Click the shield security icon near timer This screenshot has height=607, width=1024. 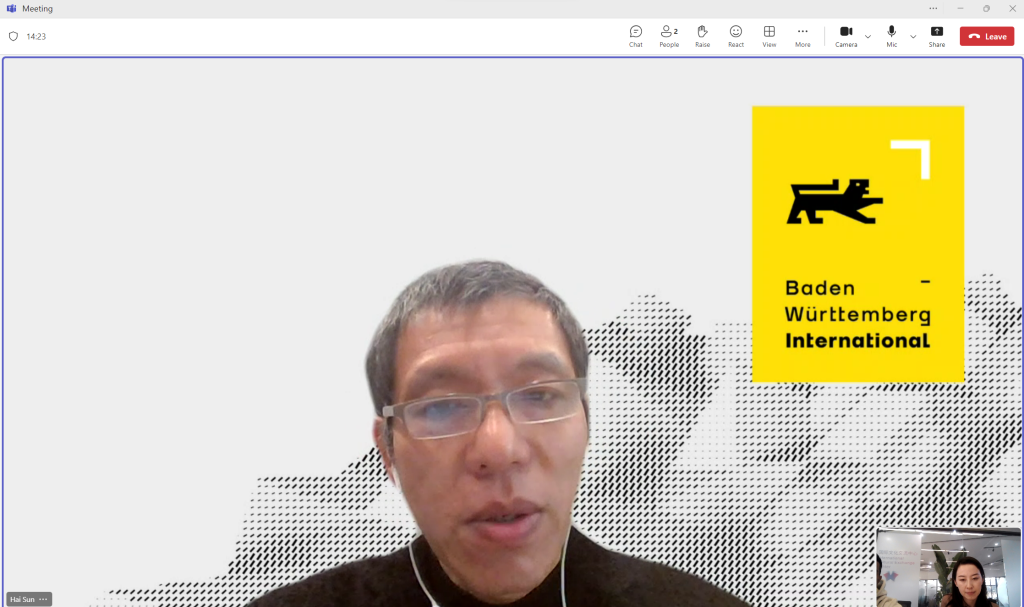13,37
